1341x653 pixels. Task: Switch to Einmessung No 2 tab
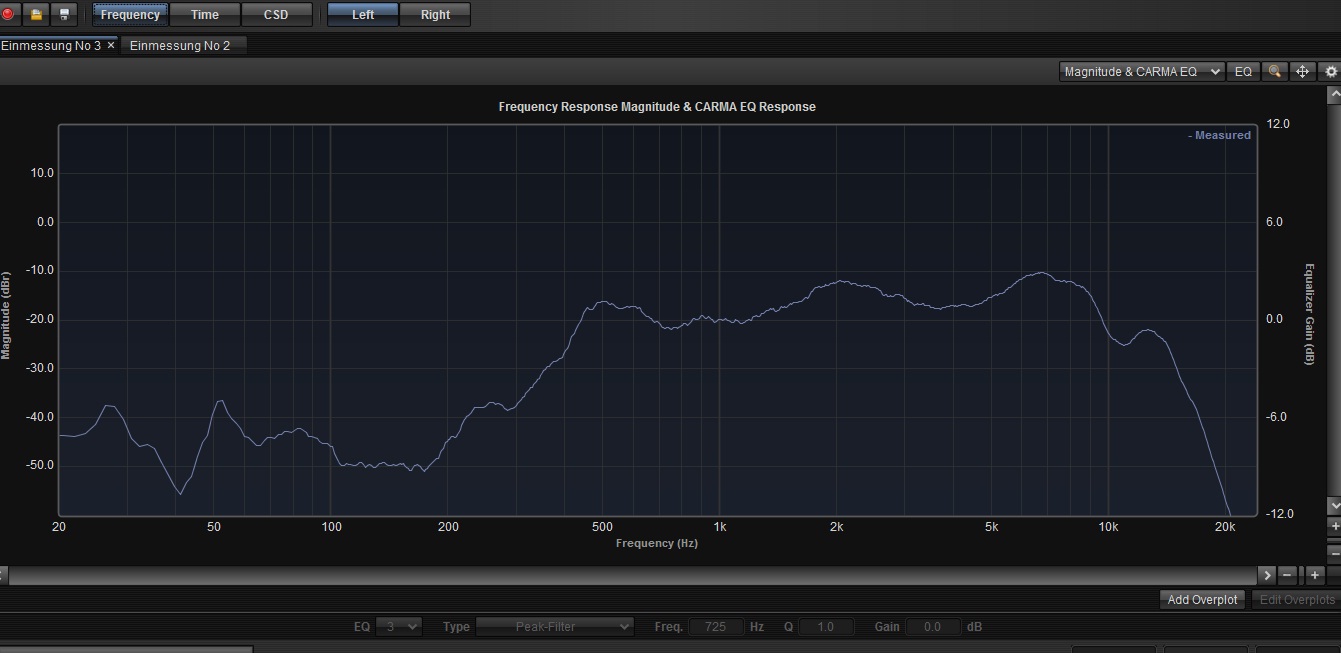[180, 46]
